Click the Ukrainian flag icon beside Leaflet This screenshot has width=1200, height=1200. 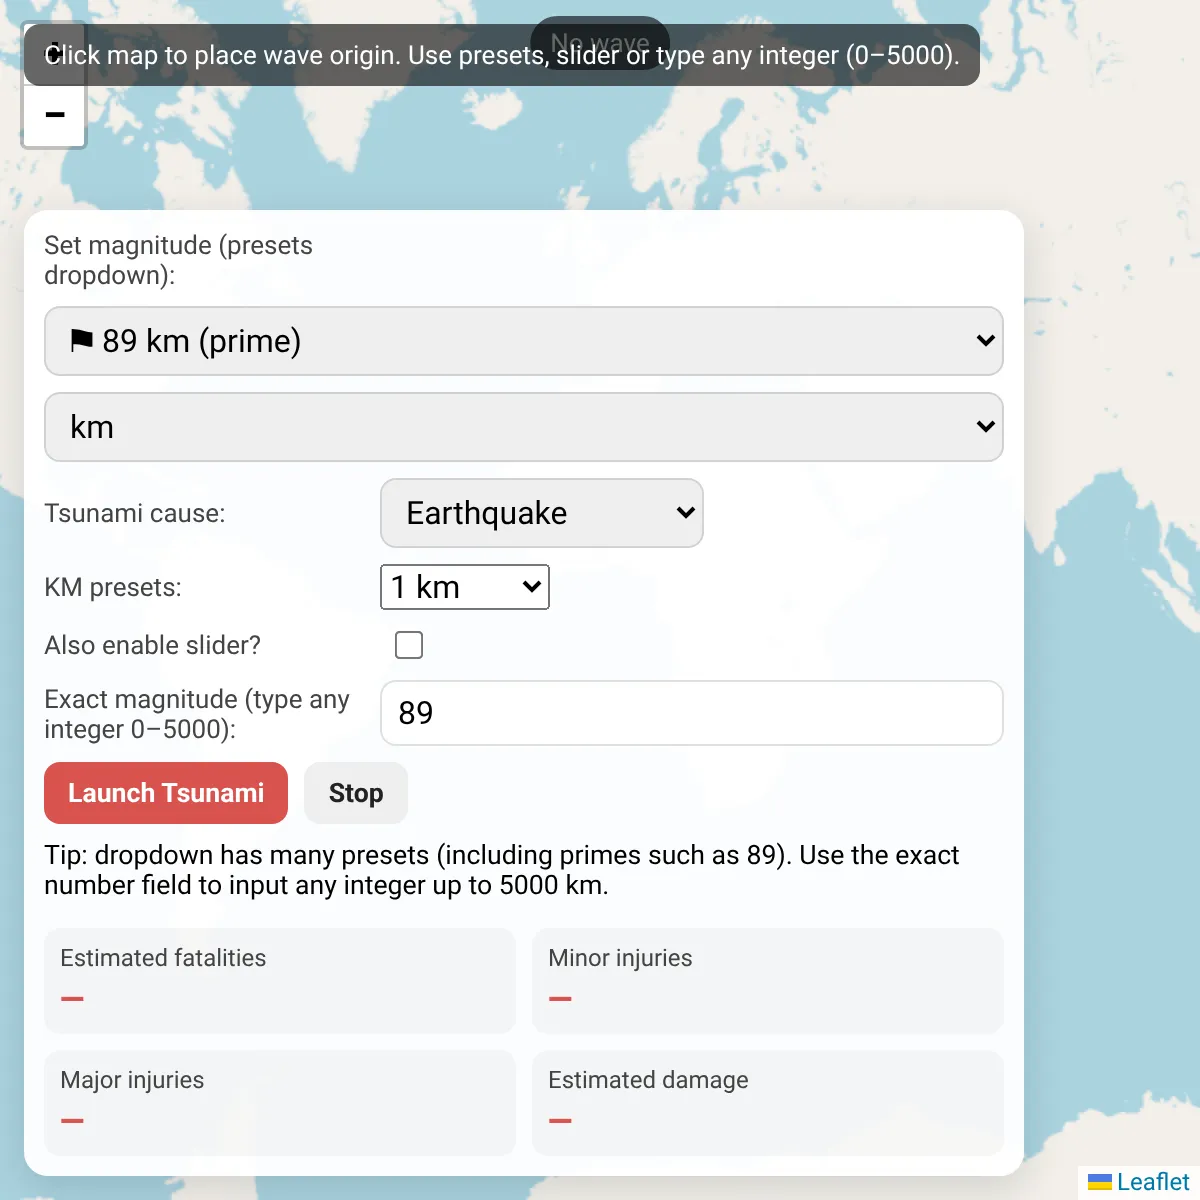pos(1099,1182)
